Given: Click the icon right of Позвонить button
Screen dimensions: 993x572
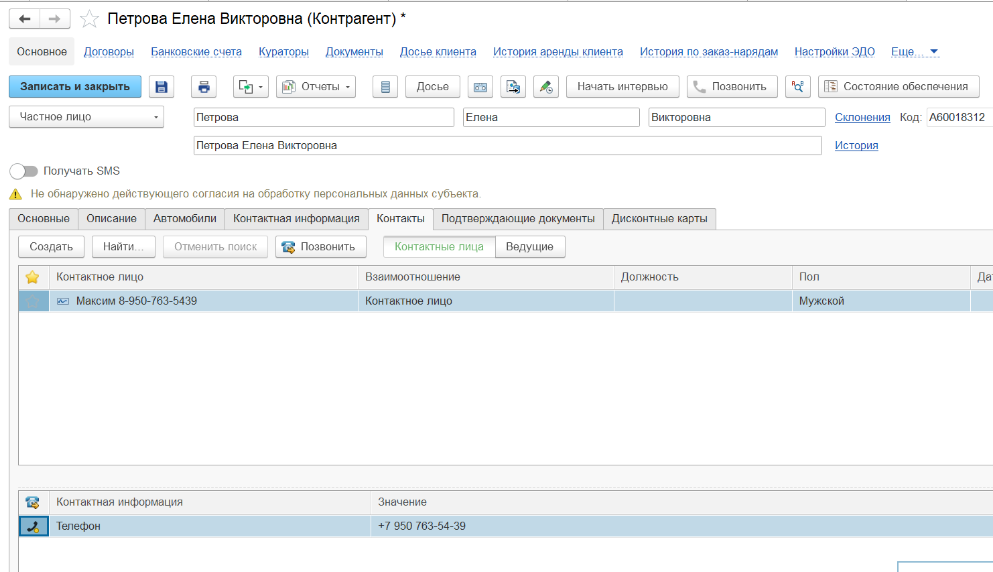Looking at the screenshot, I should pos(797,87).
